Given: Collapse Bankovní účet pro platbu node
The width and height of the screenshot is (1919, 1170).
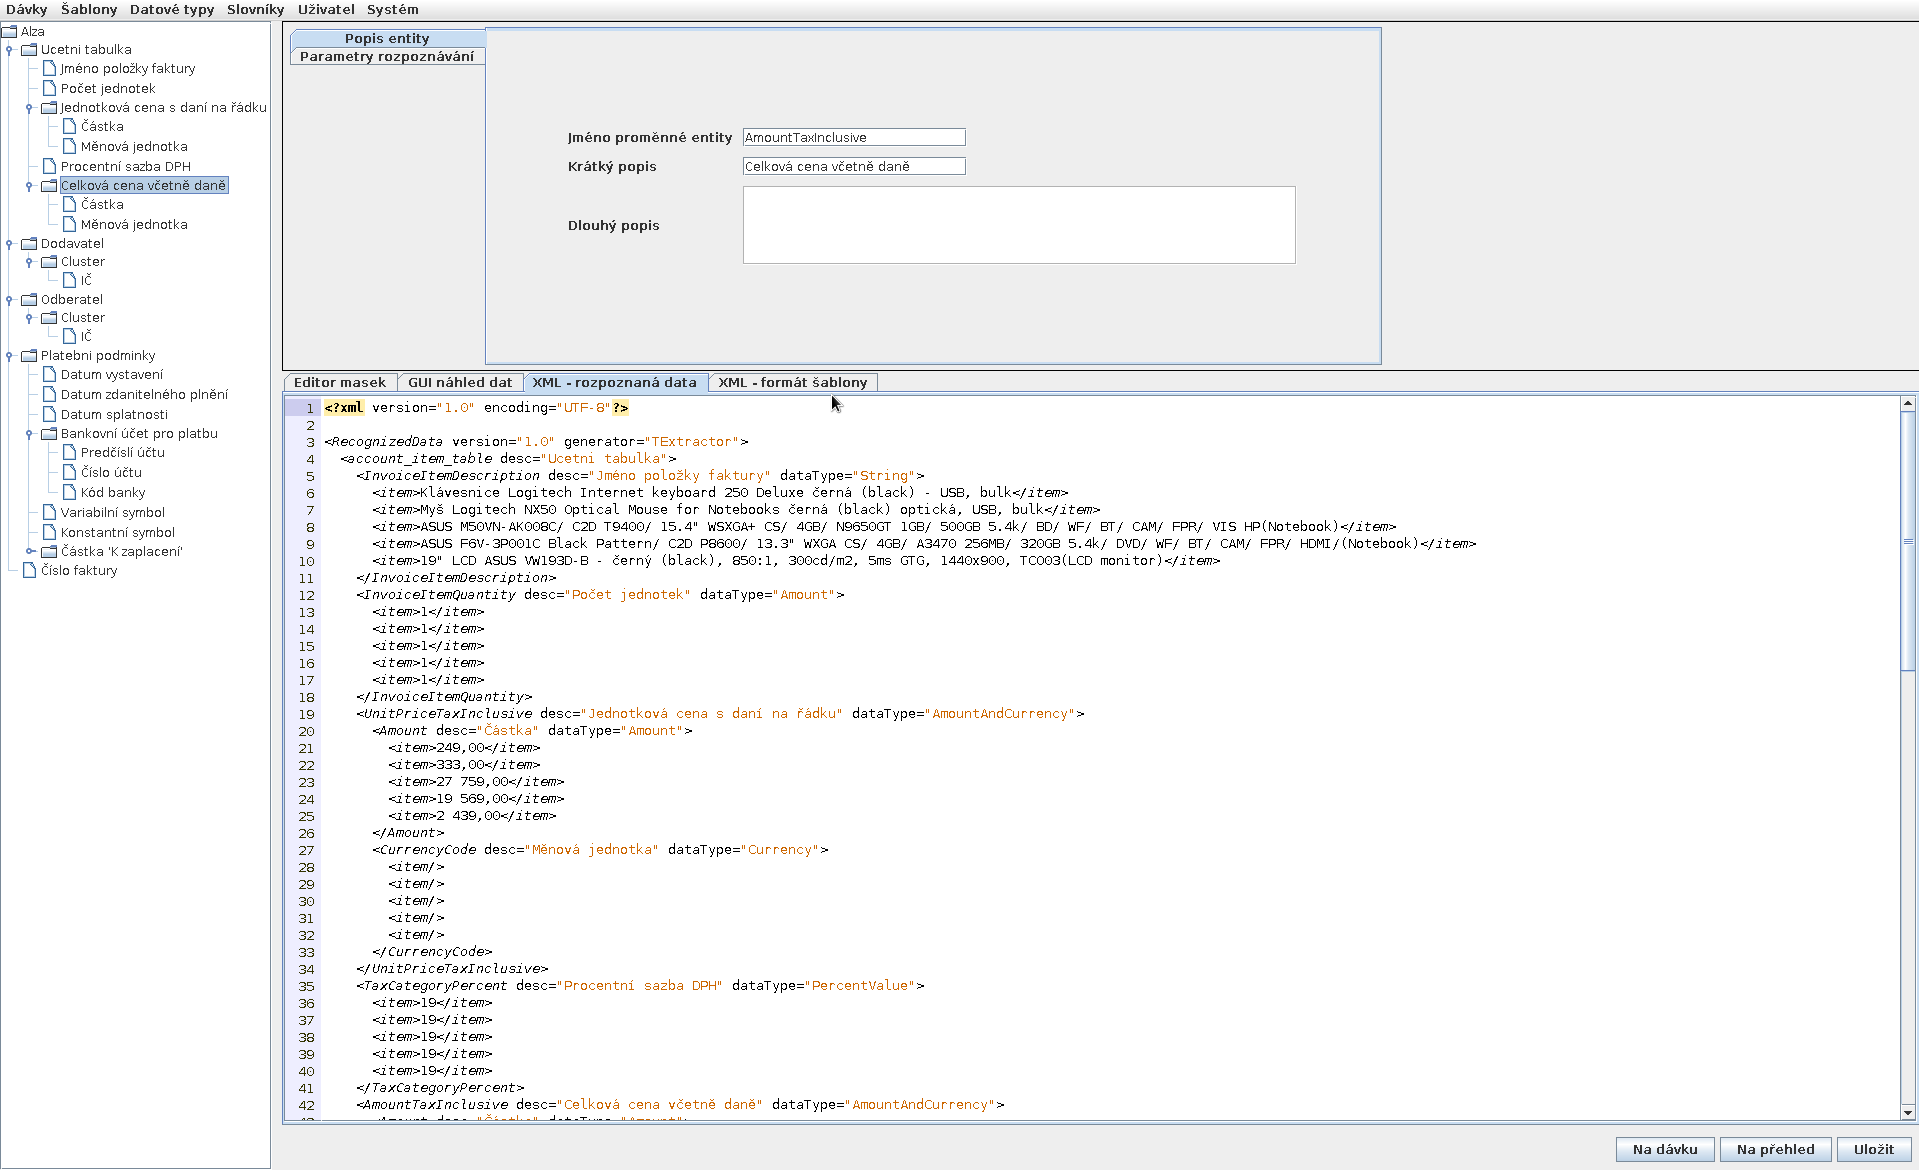Looking at the screenshot, I should tap(29, 434).
